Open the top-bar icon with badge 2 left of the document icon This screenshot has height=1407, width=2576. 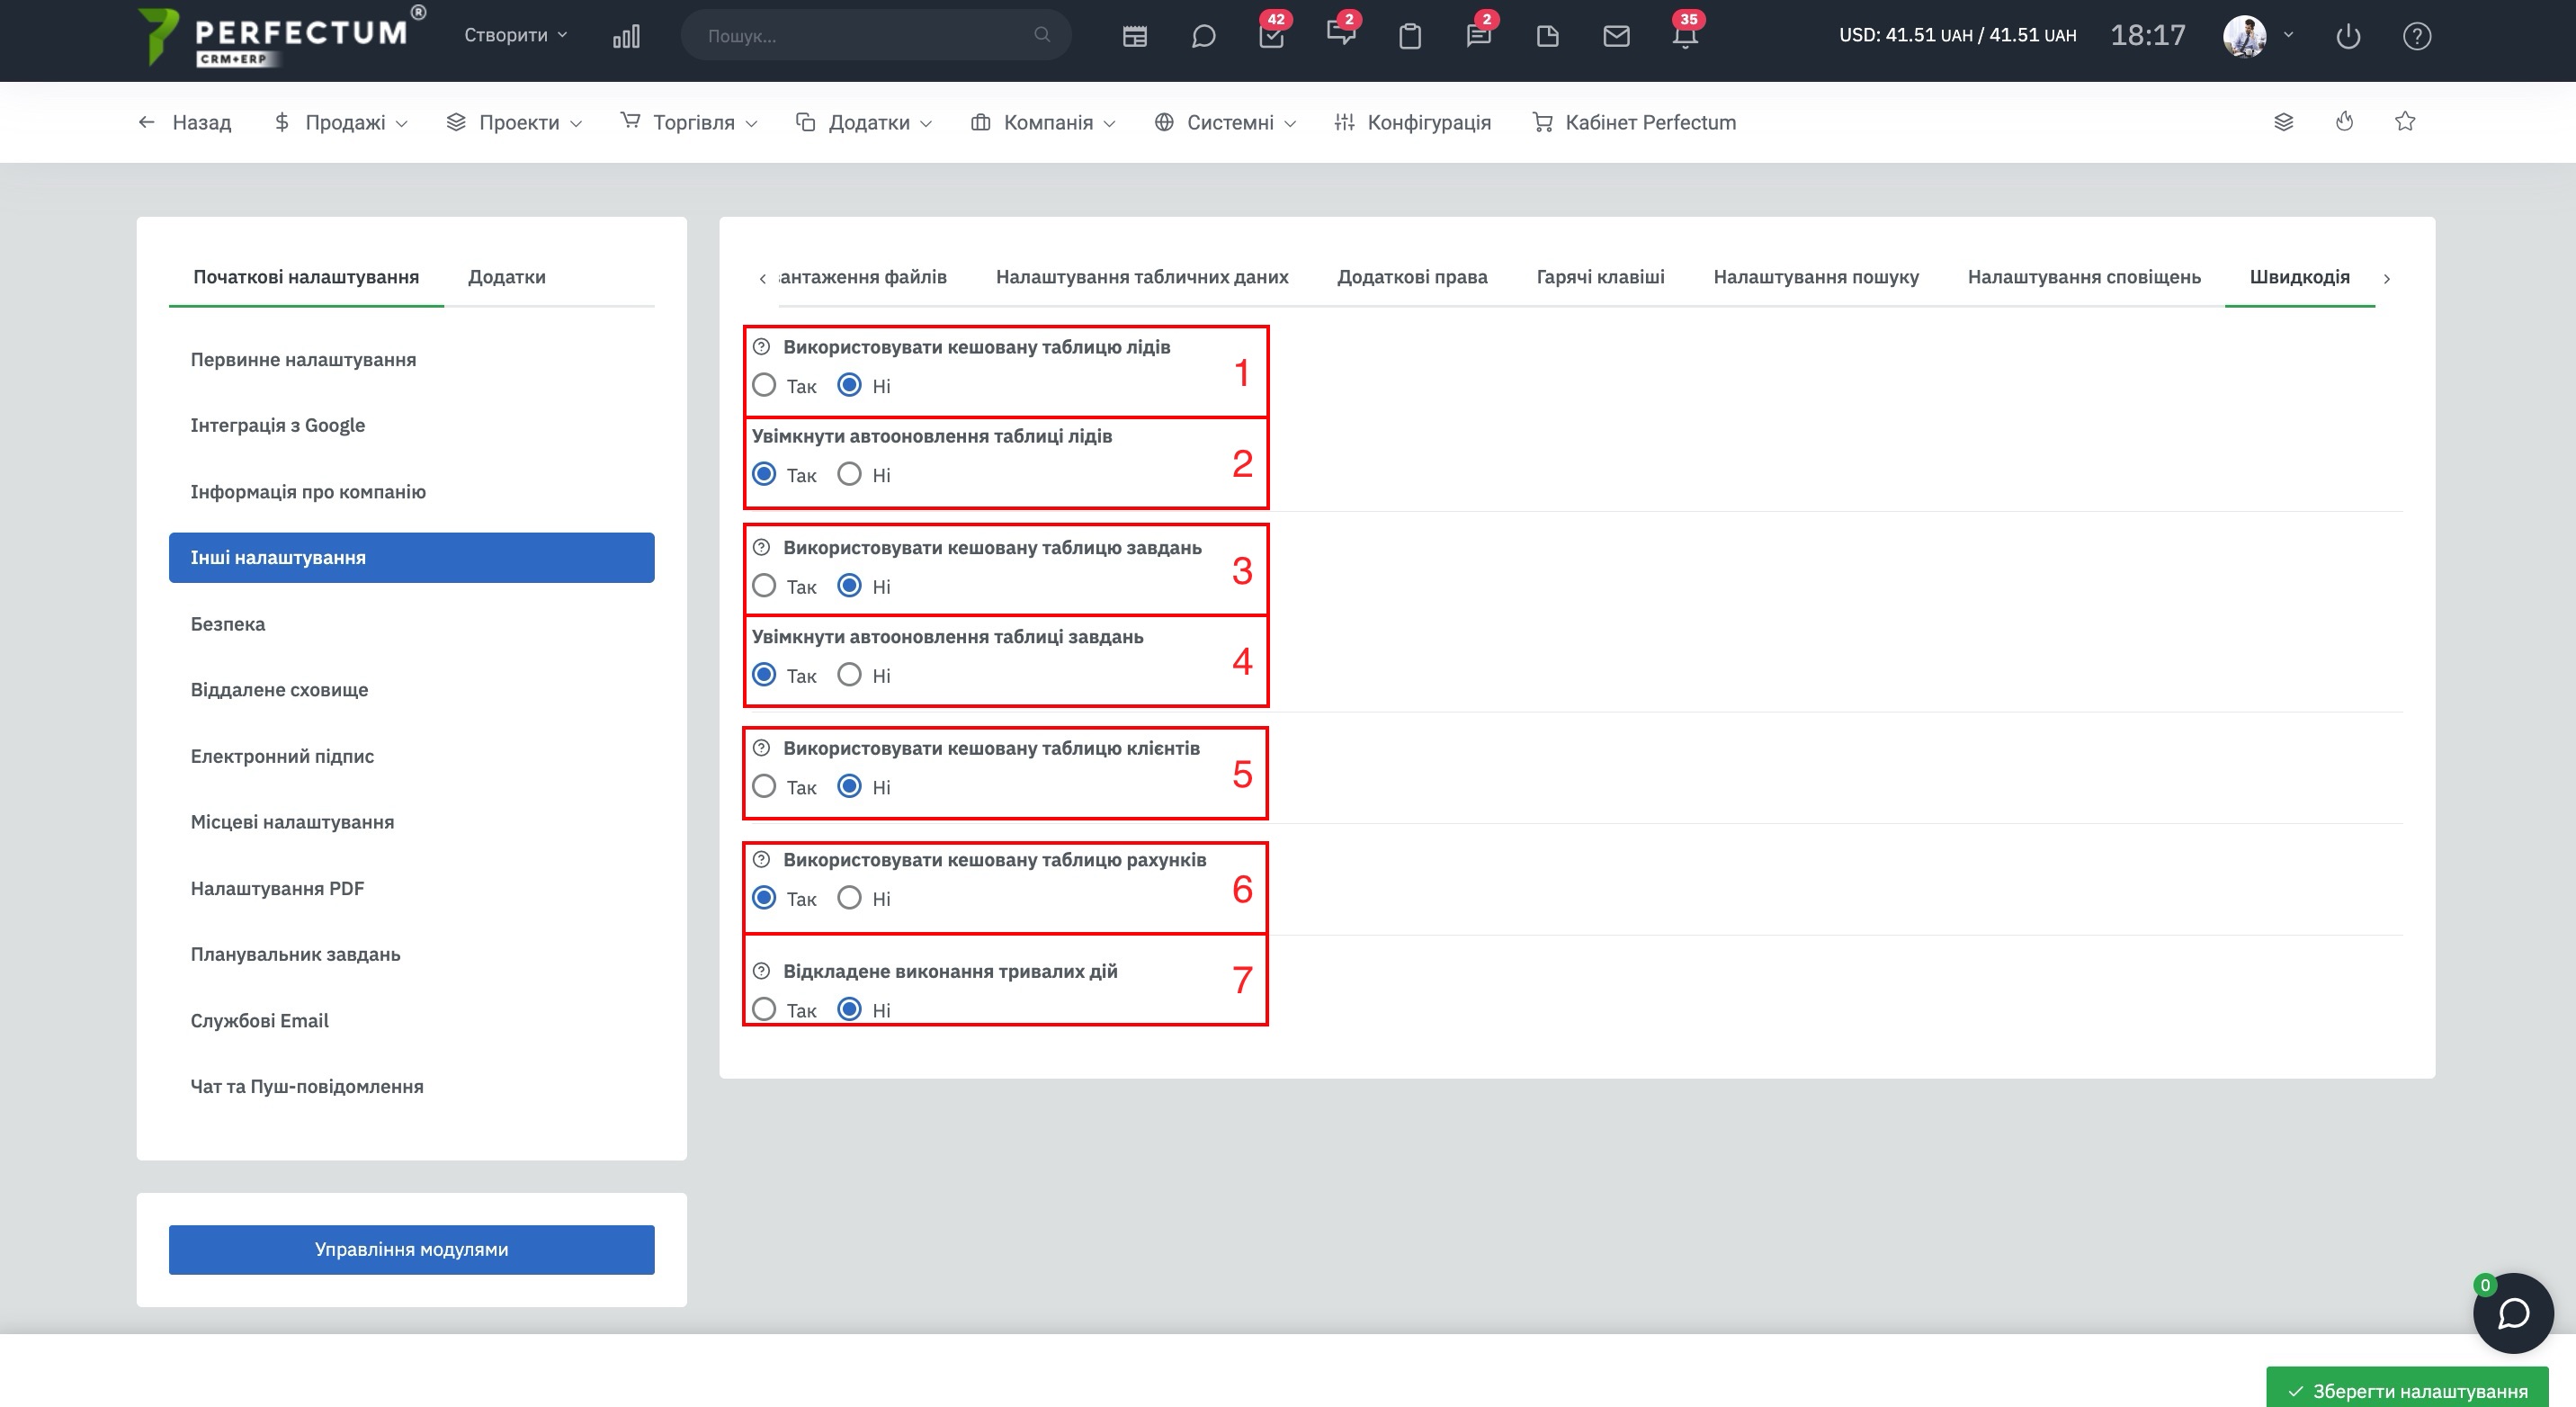click(1478, 36)
